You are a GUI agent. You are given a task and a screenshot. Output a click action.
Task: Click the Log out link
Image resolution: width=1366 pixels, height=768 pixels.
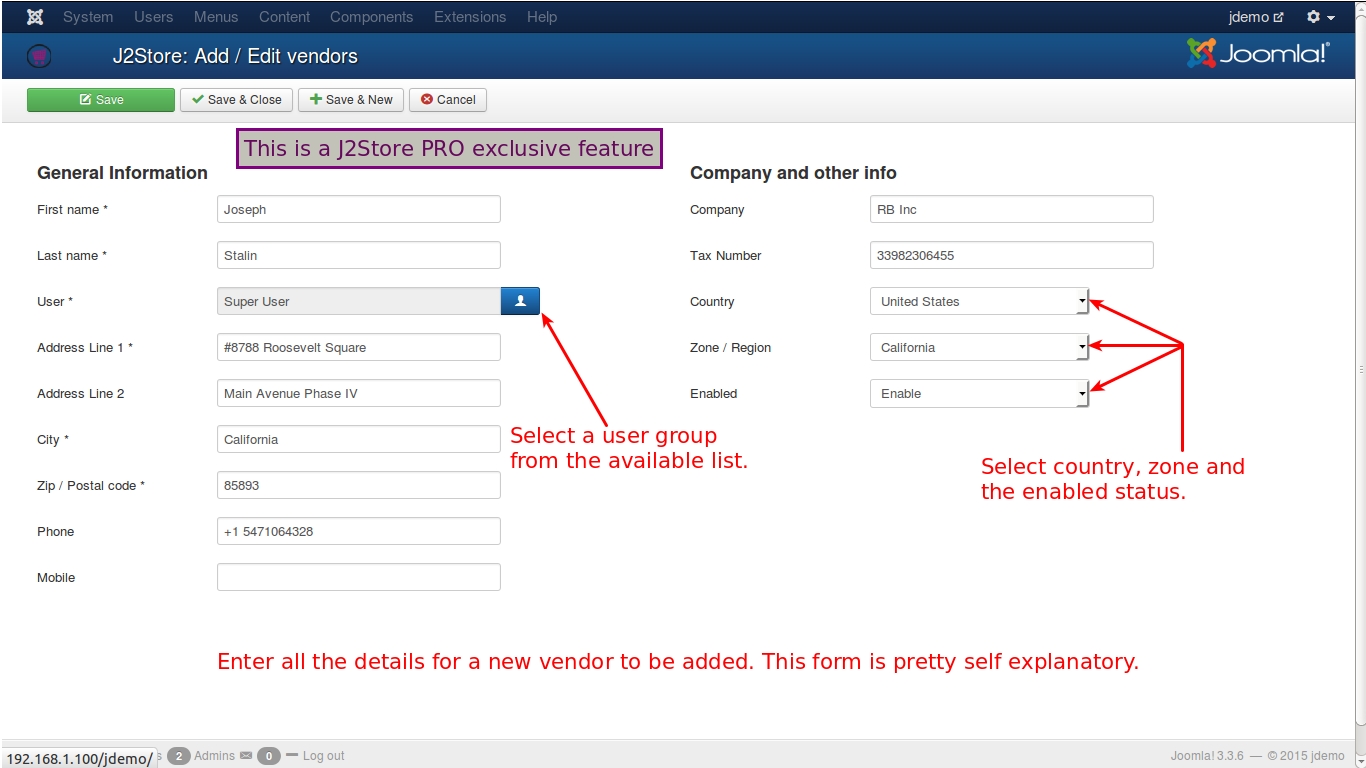click(x=323, y=756)
